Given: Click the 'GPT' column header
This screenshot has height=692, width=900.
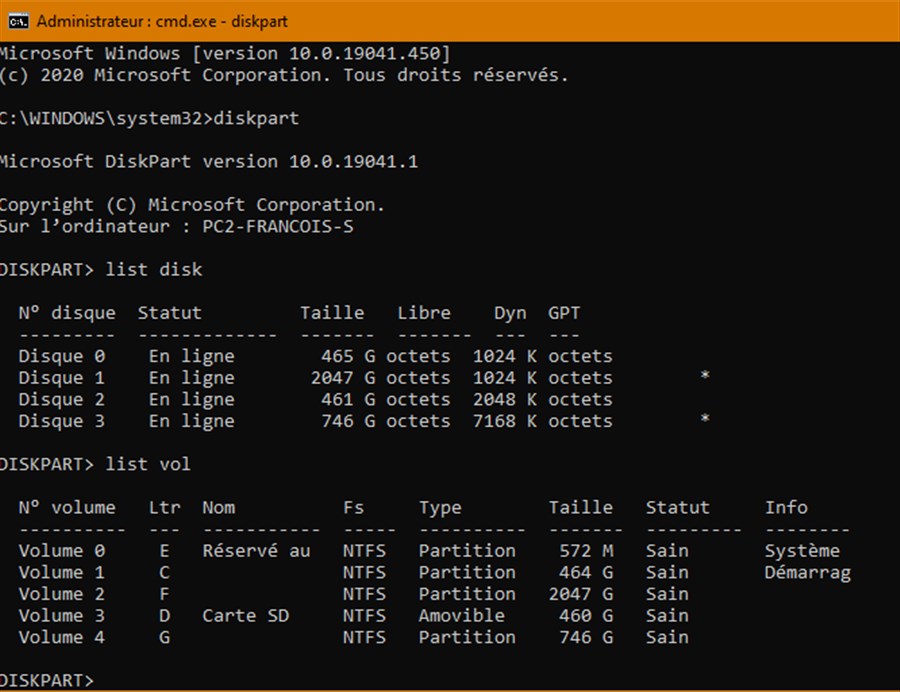Looking at the screenshot, I should click(x=564, y=313).
